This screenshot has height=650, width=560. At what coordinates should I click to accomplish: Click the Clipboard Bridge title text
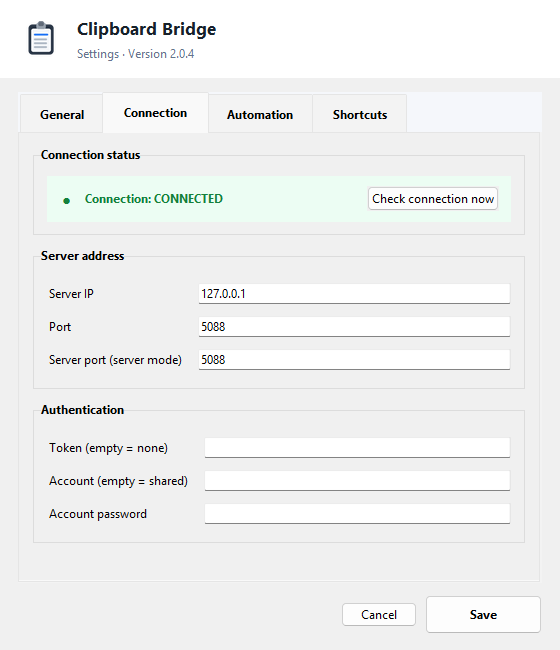146,29
